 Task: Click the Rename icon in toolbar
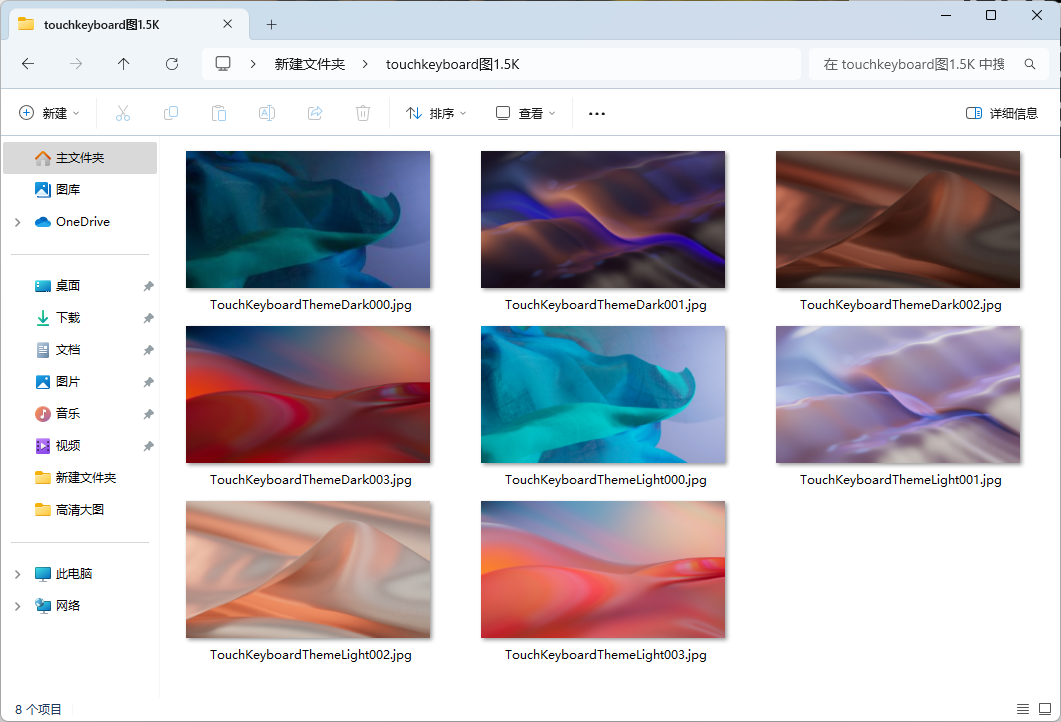pyautogui.click(x=267, y=113)
